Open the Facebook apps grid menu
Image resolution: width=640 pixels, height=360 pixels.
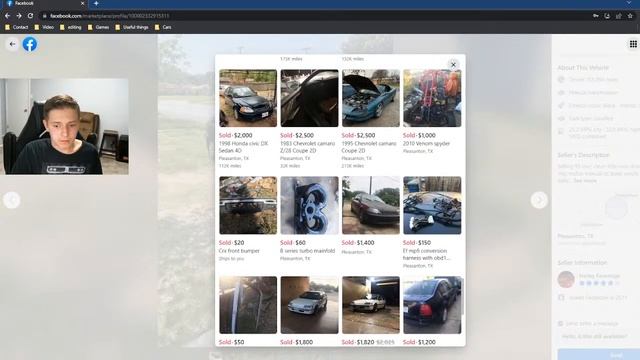coord(633,44)
